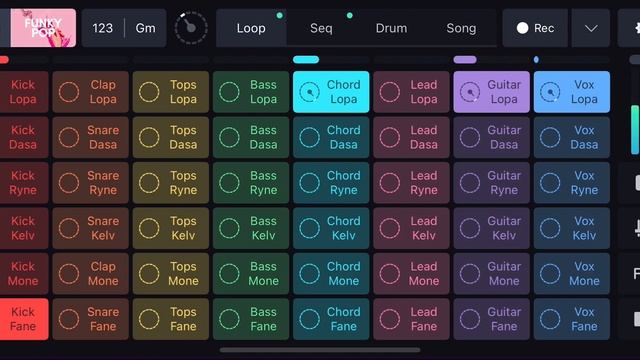
Task: Play the Chord Dasa loop
Action: click(331, 137)
